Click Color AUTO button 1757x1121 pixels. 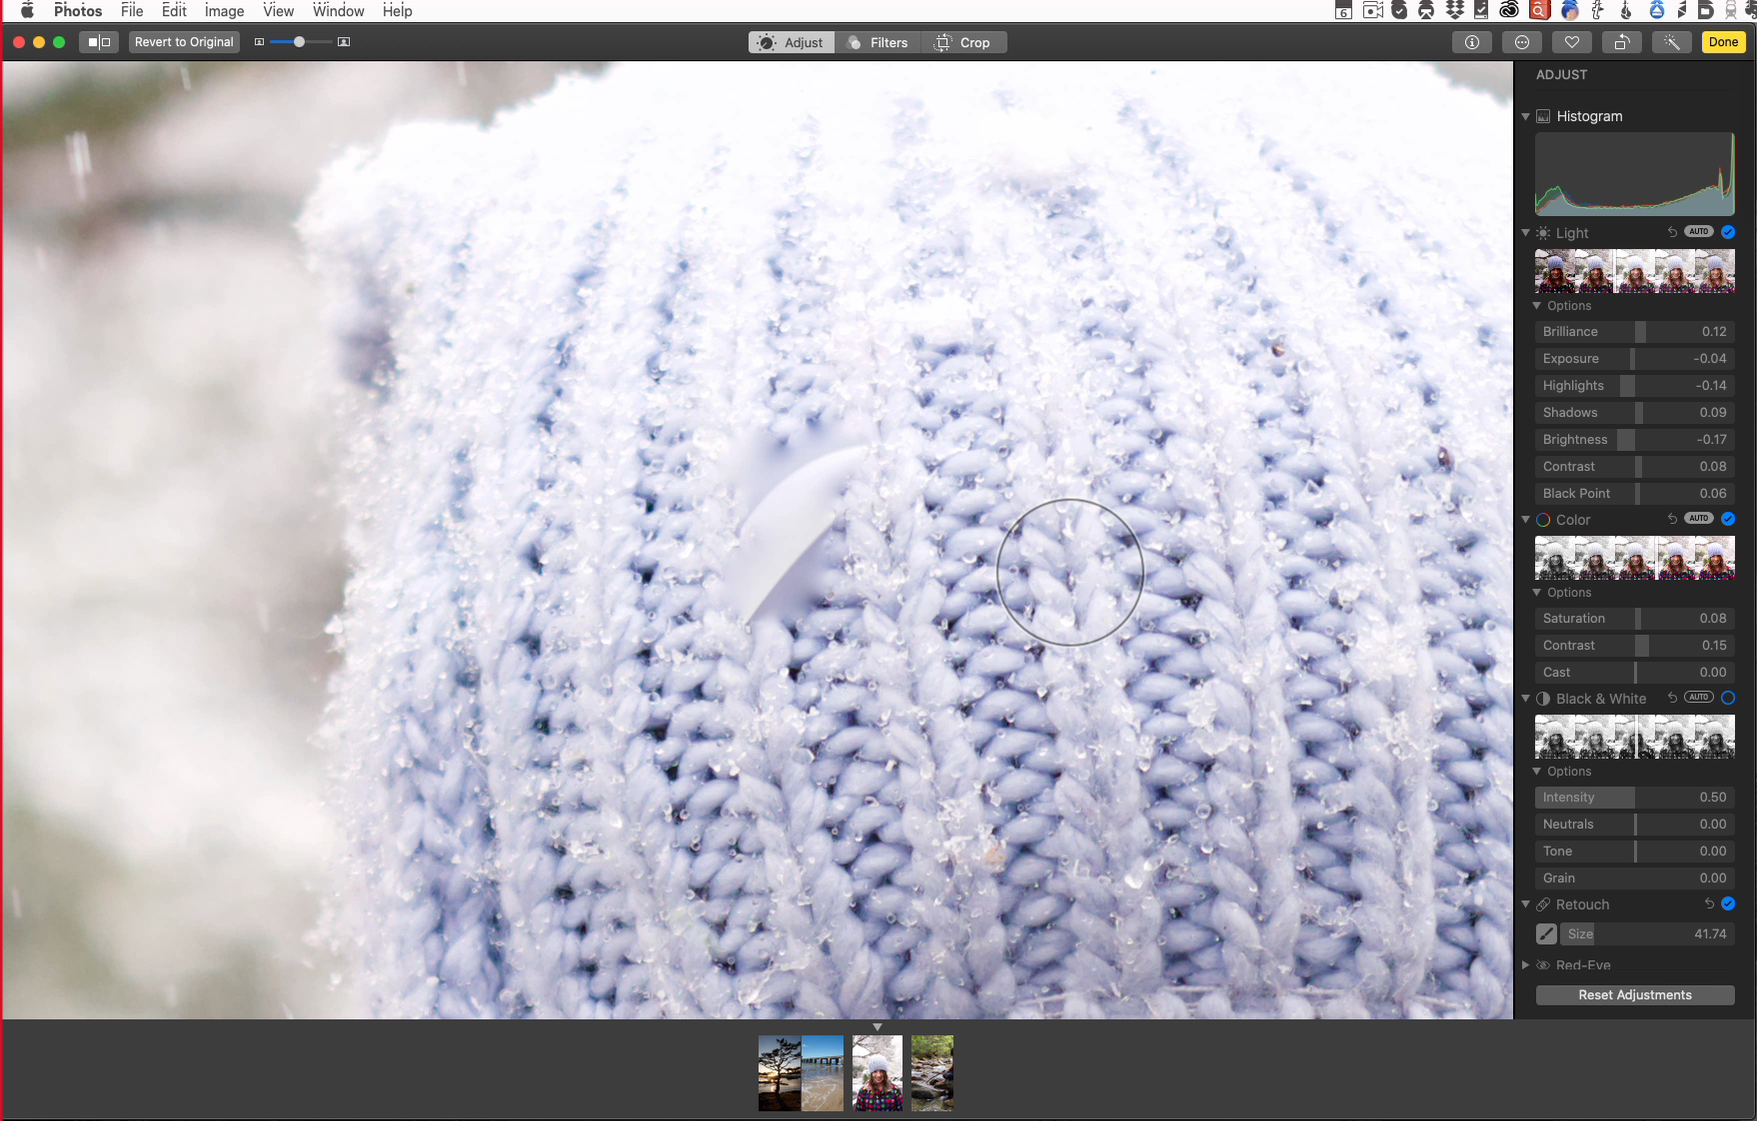1698,519
